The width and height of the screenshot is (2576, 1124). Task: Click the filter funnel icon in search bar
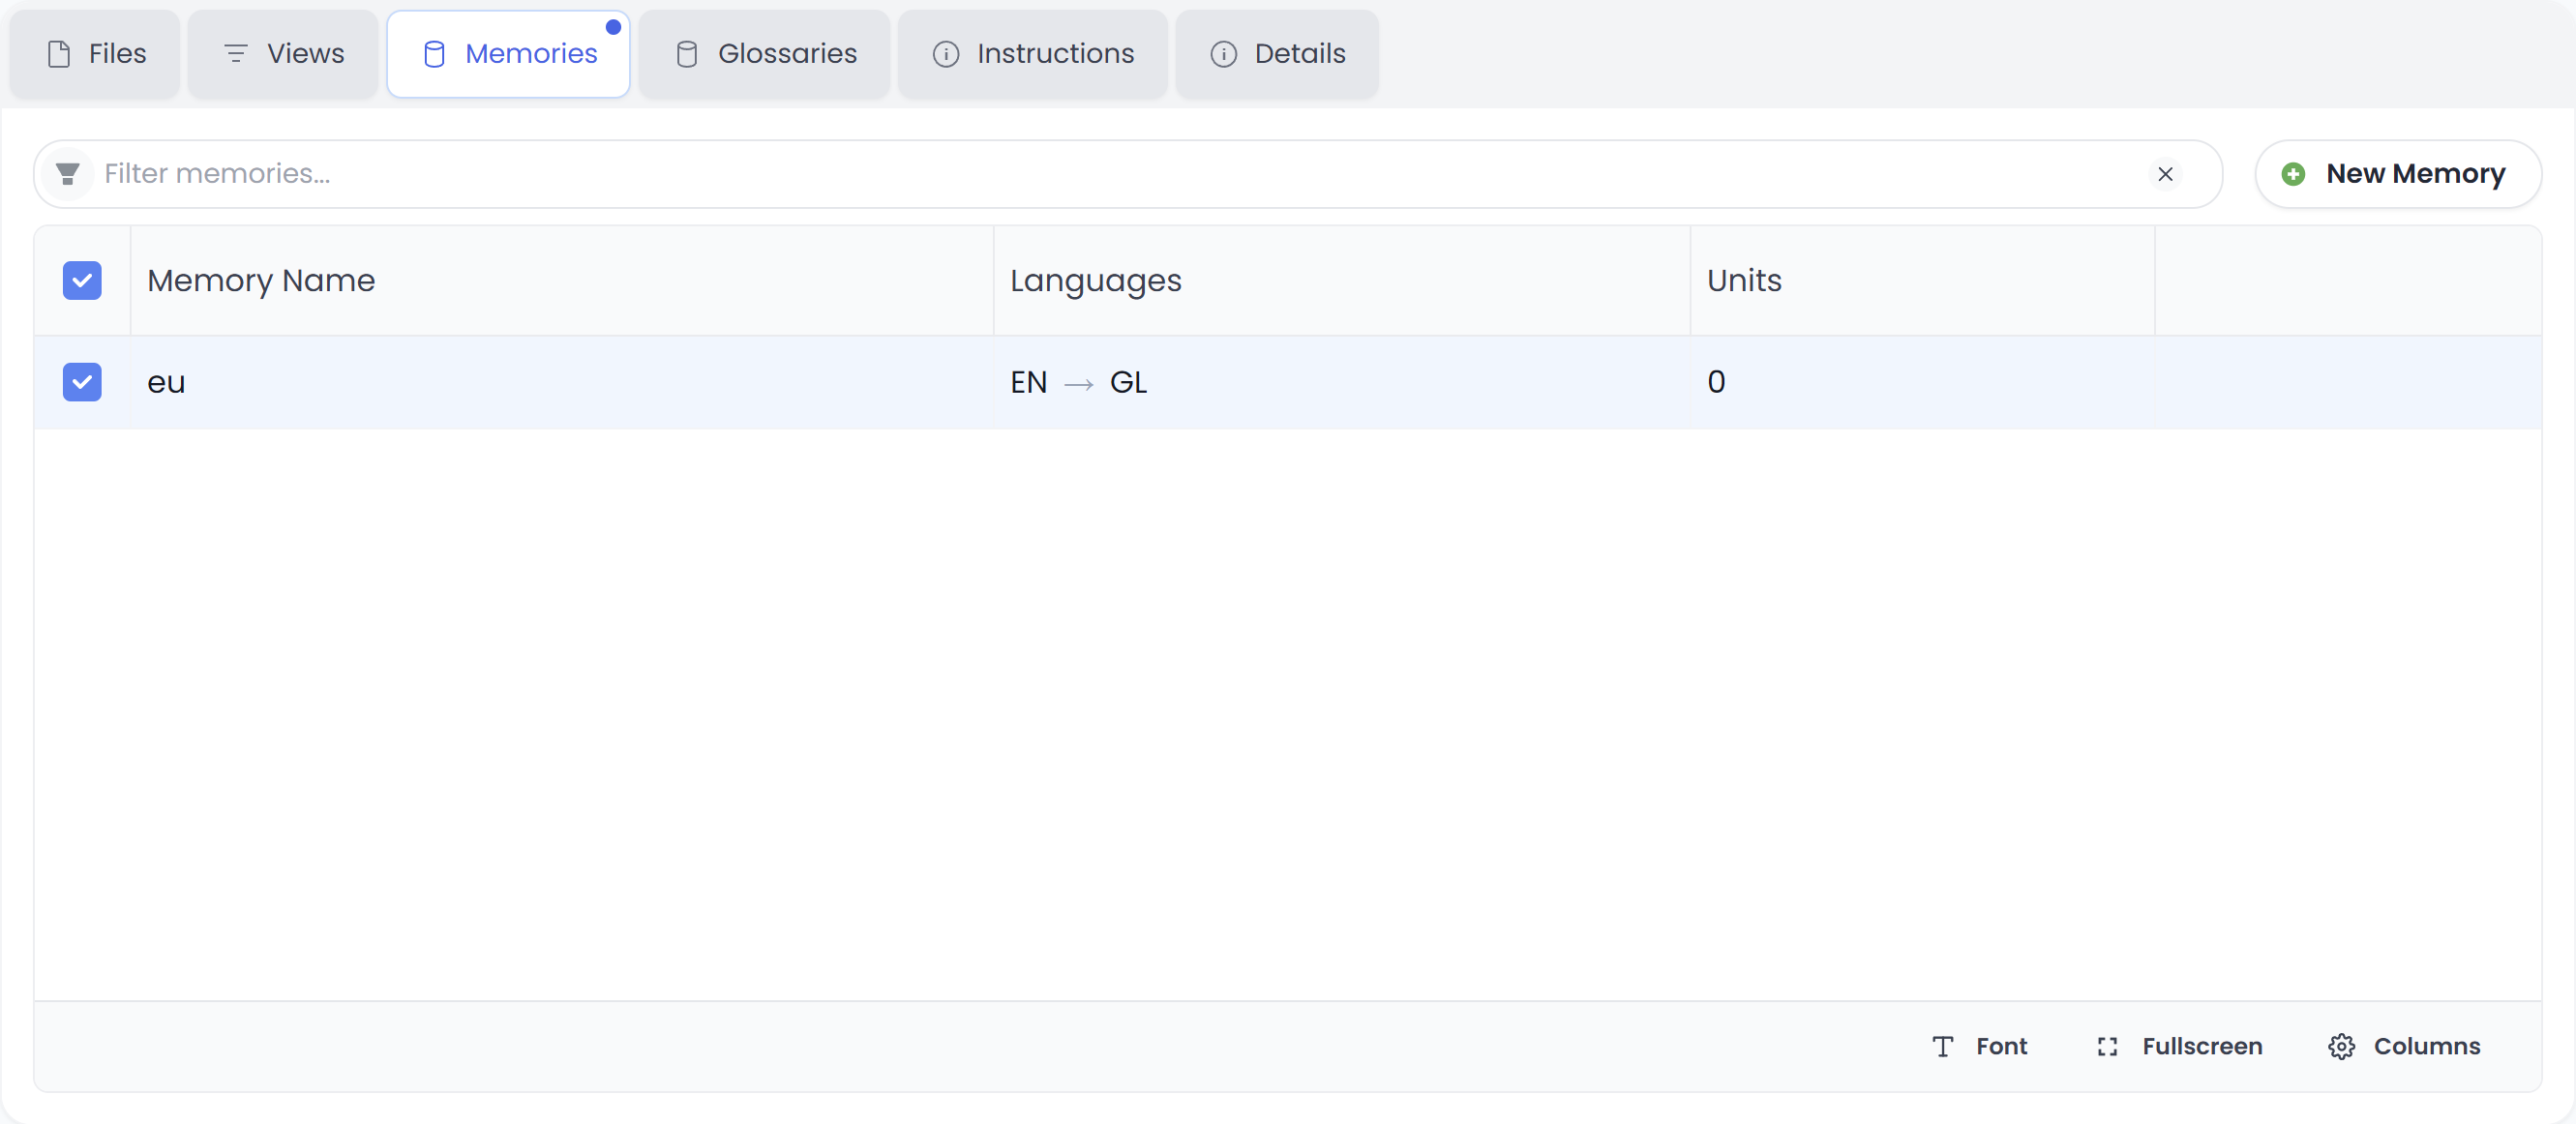[x=67, y=173]
